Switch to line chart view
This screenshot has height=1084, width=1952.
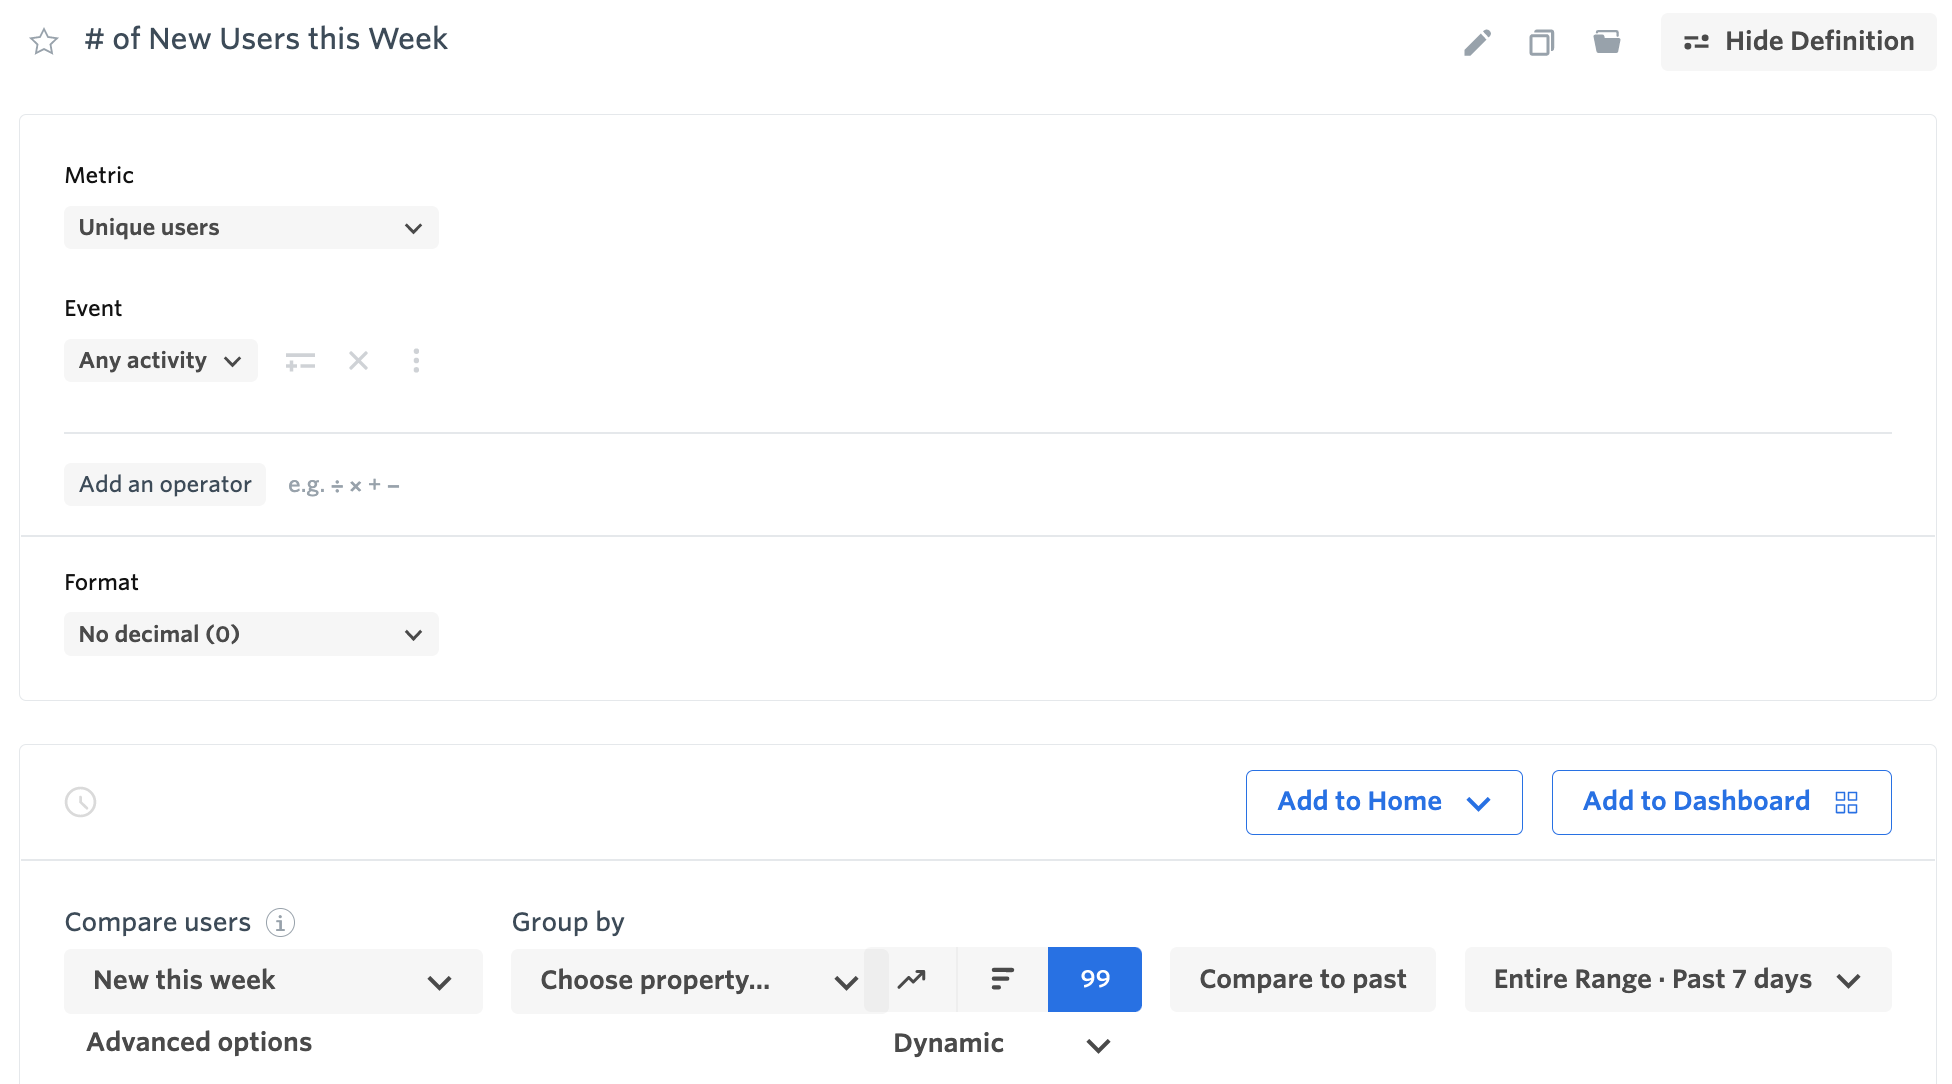click(x=912, y=980)
